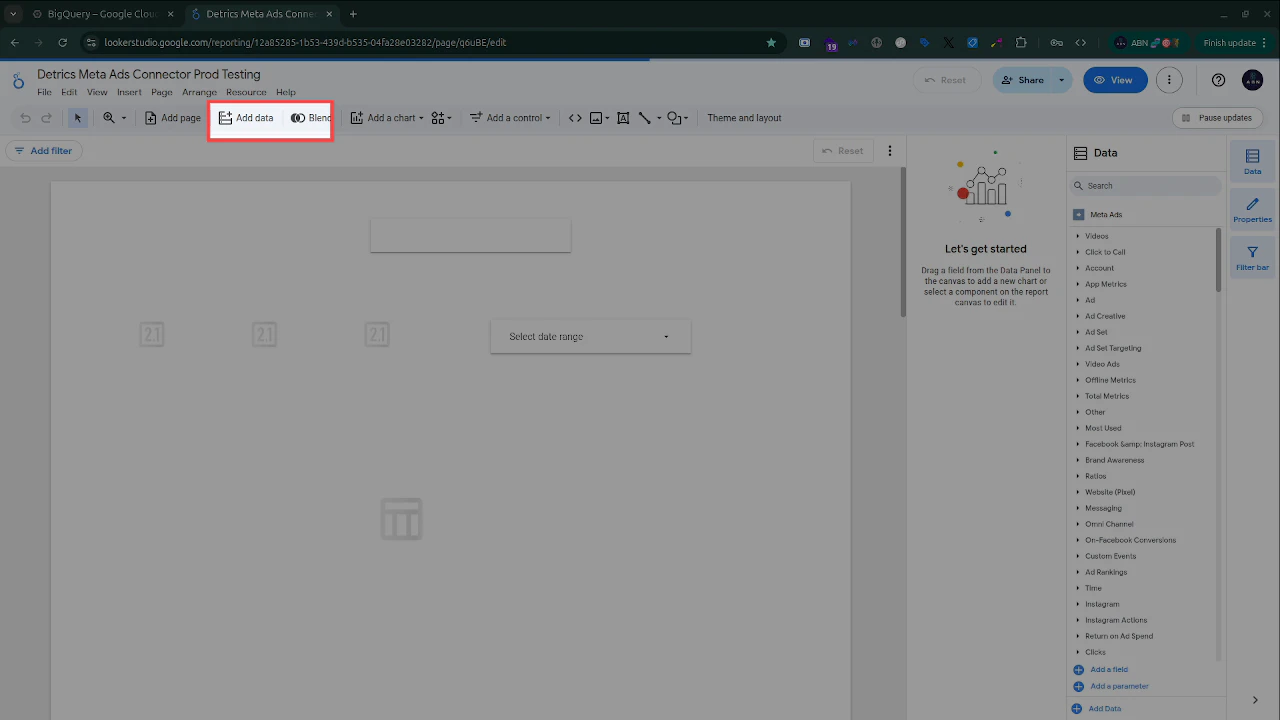Open the Resource menu
The height and width of the screenshot is (720, 1280).
[246, 91]
